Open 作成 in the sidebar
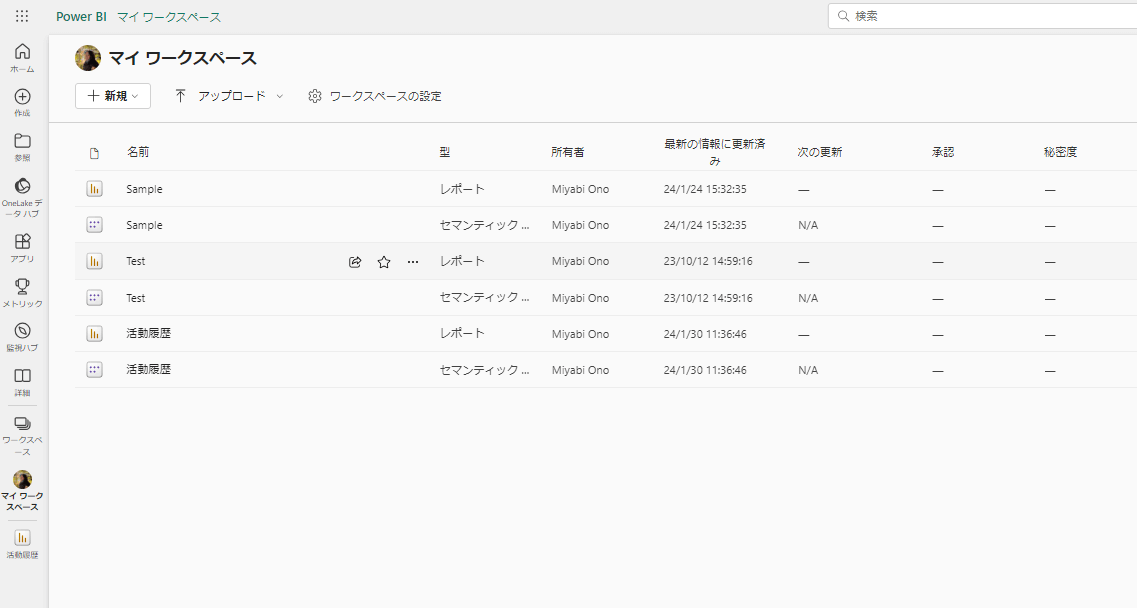Image resolution: width=1137 pixels, height=608 pixels. 22,103
